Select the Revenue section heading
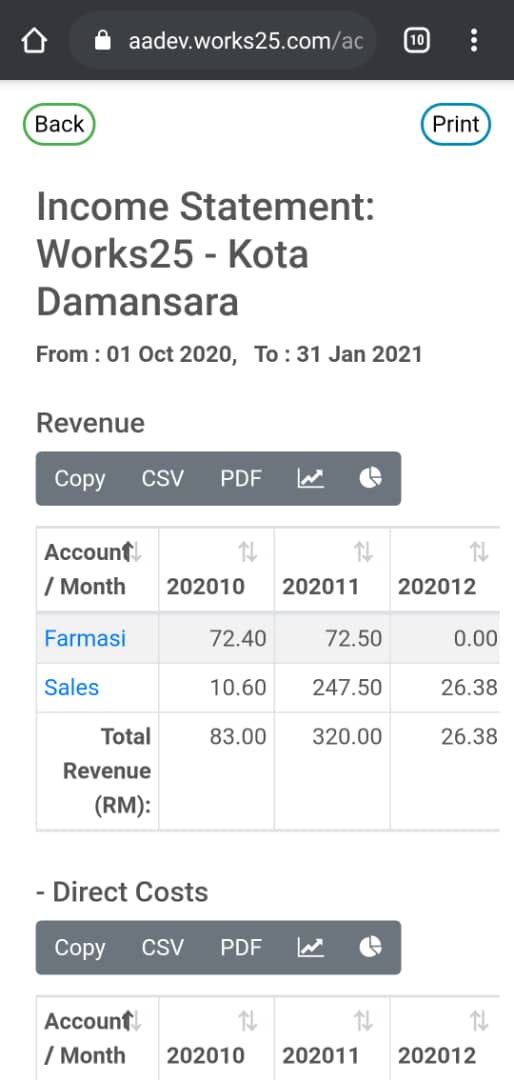Viewport: 514px width, 1080px height. [90, 423]
